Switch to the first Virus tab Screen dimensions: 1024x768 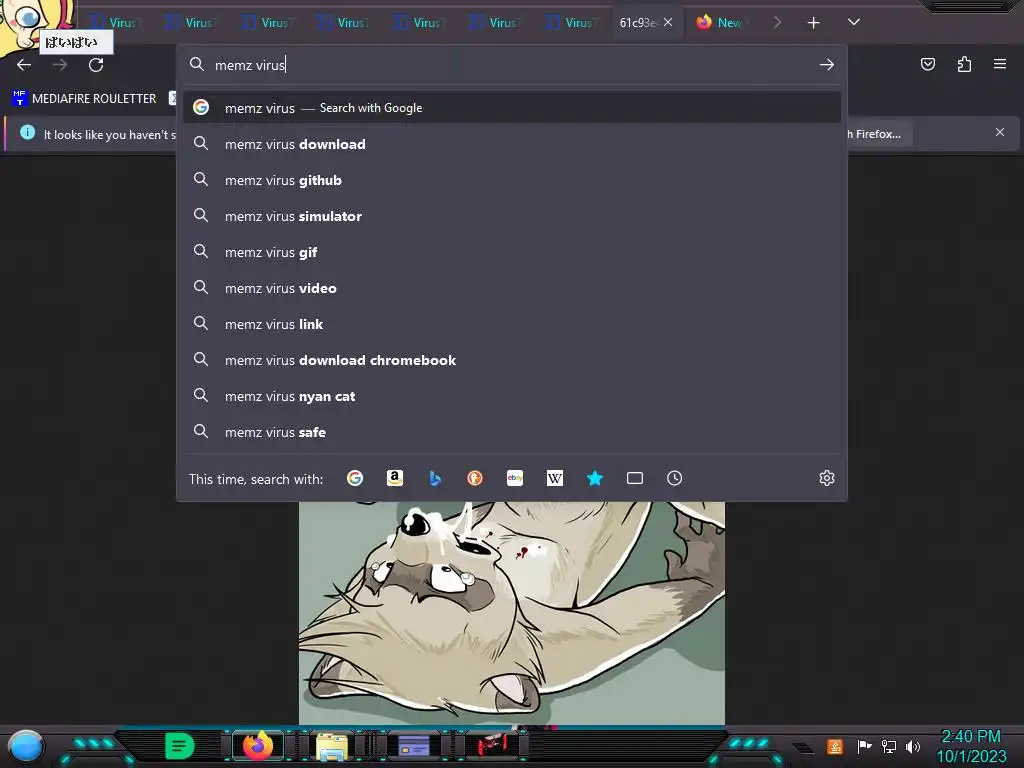115,22
